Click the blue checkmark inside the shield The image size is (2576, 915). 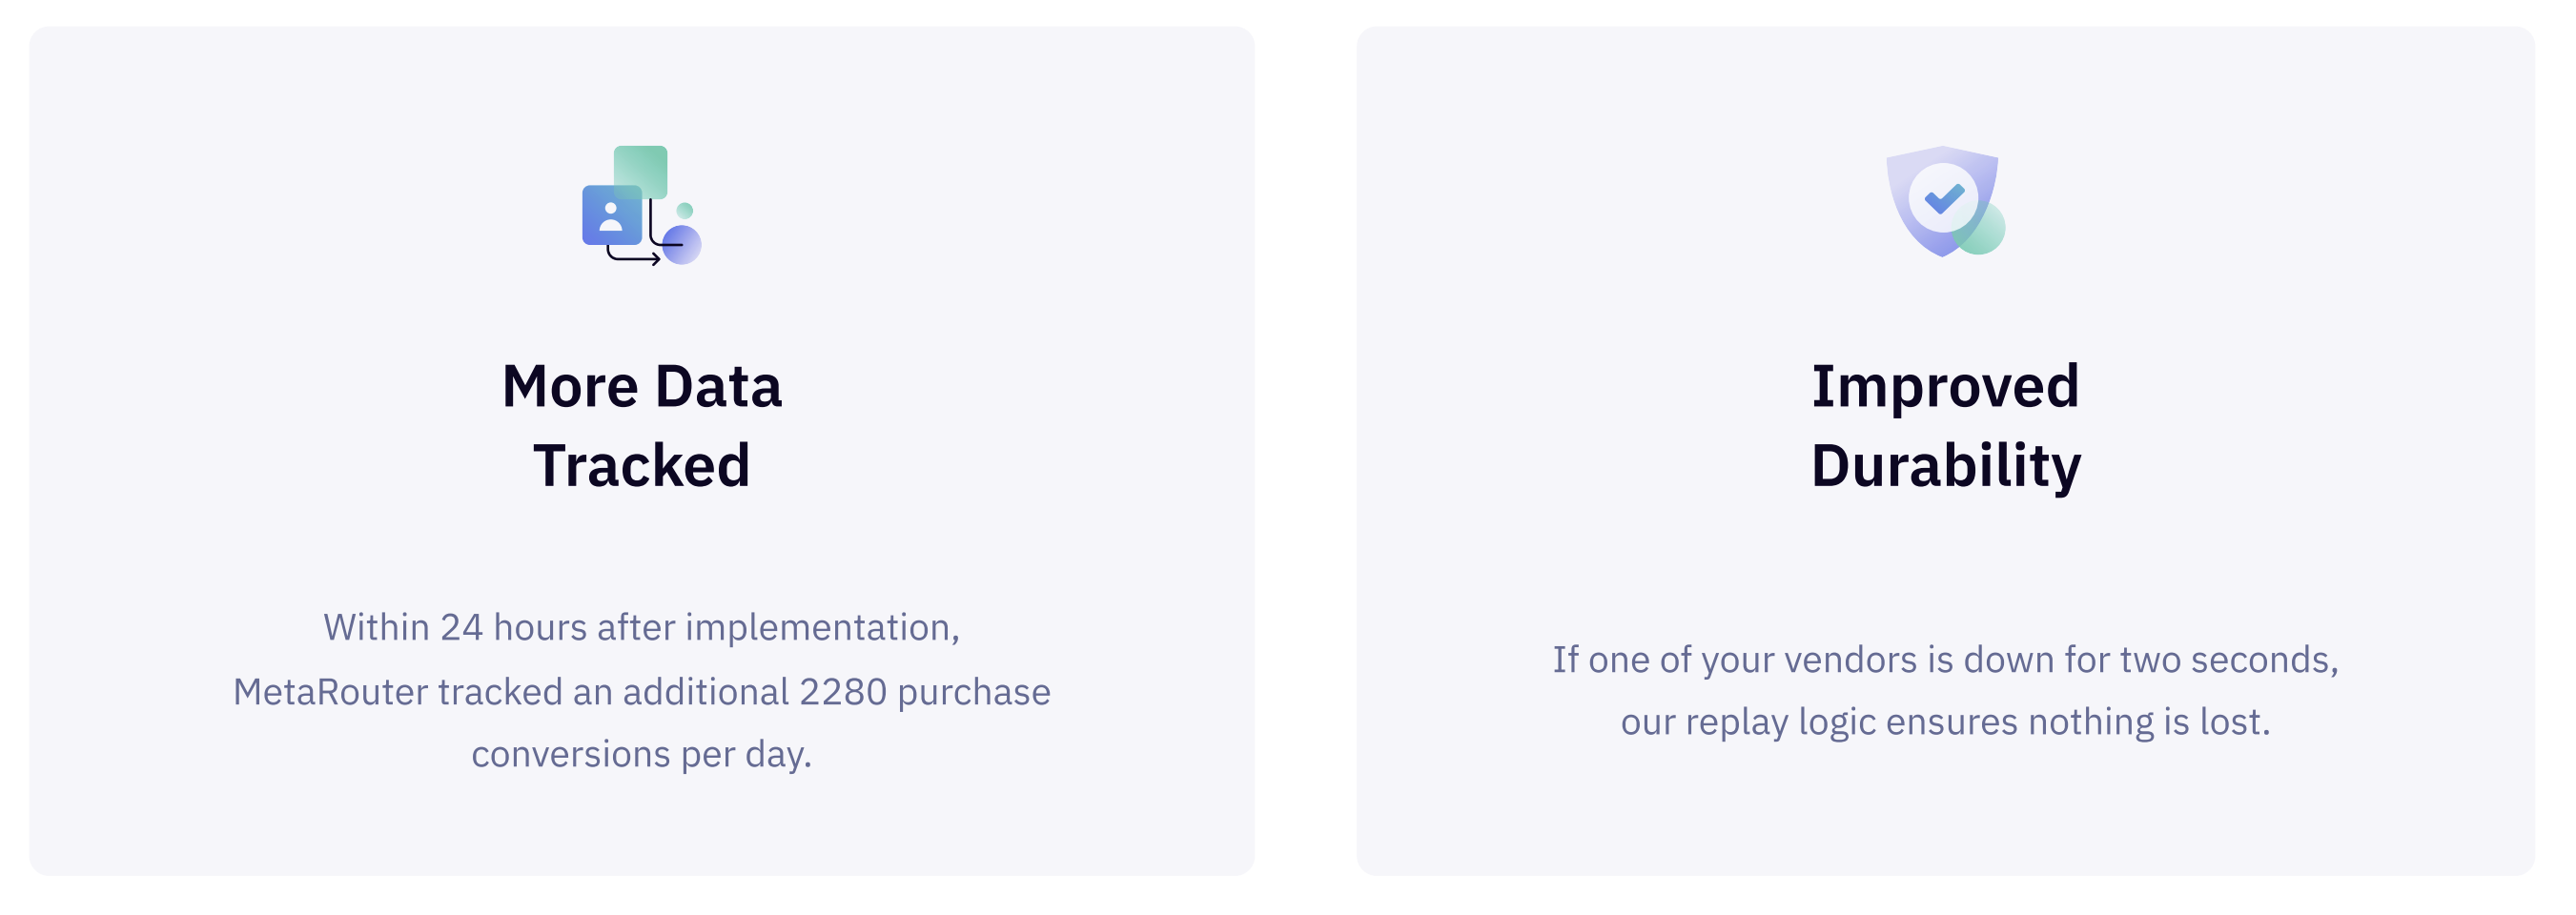click(x=1943, y=198)
